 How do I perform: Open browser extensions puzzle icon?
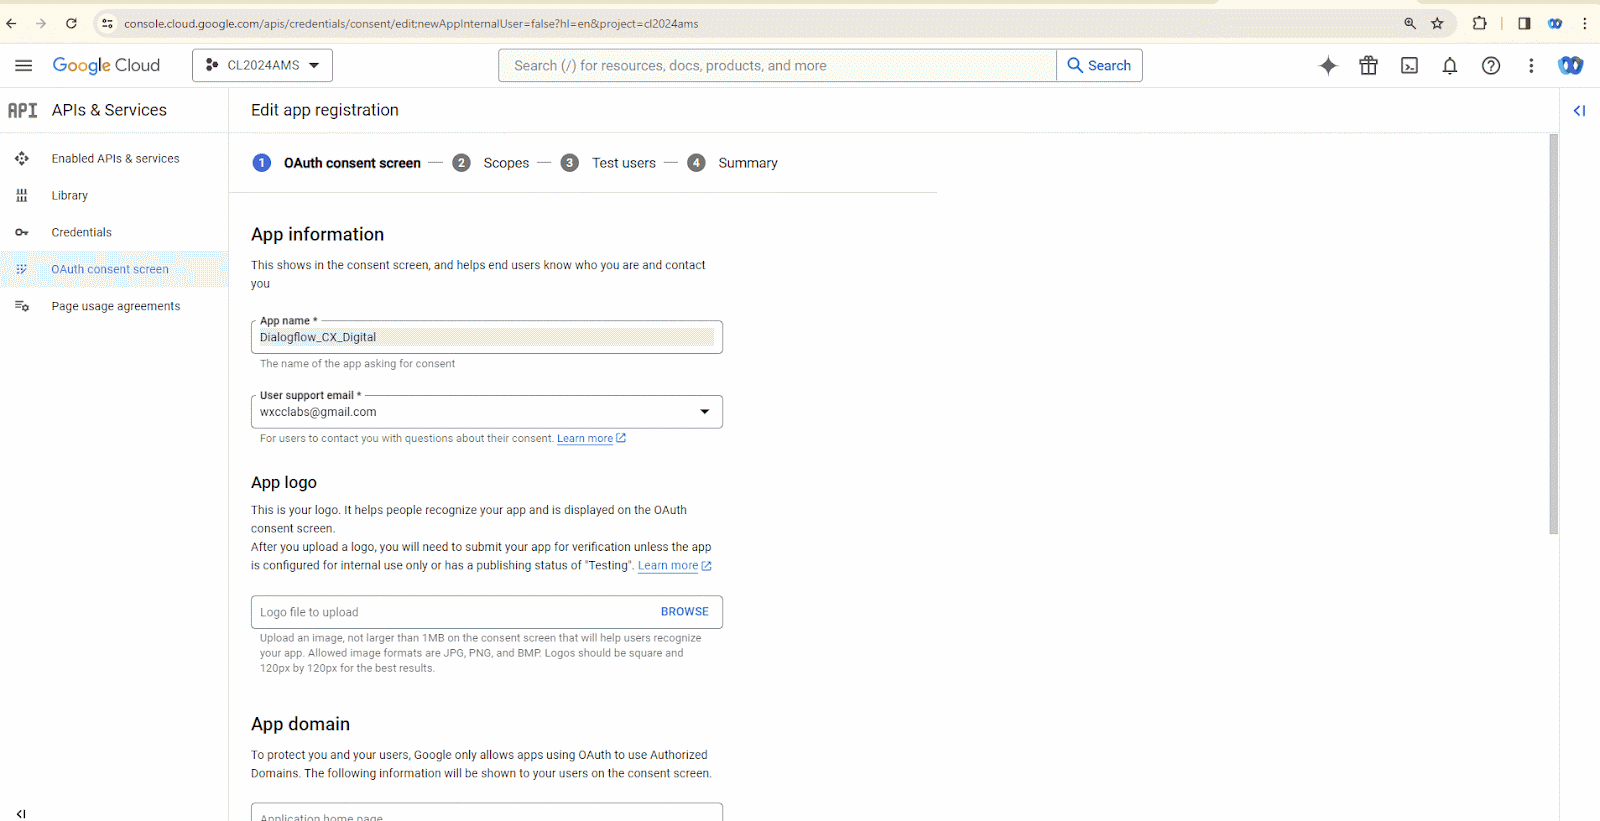(x=1479, y=23)
